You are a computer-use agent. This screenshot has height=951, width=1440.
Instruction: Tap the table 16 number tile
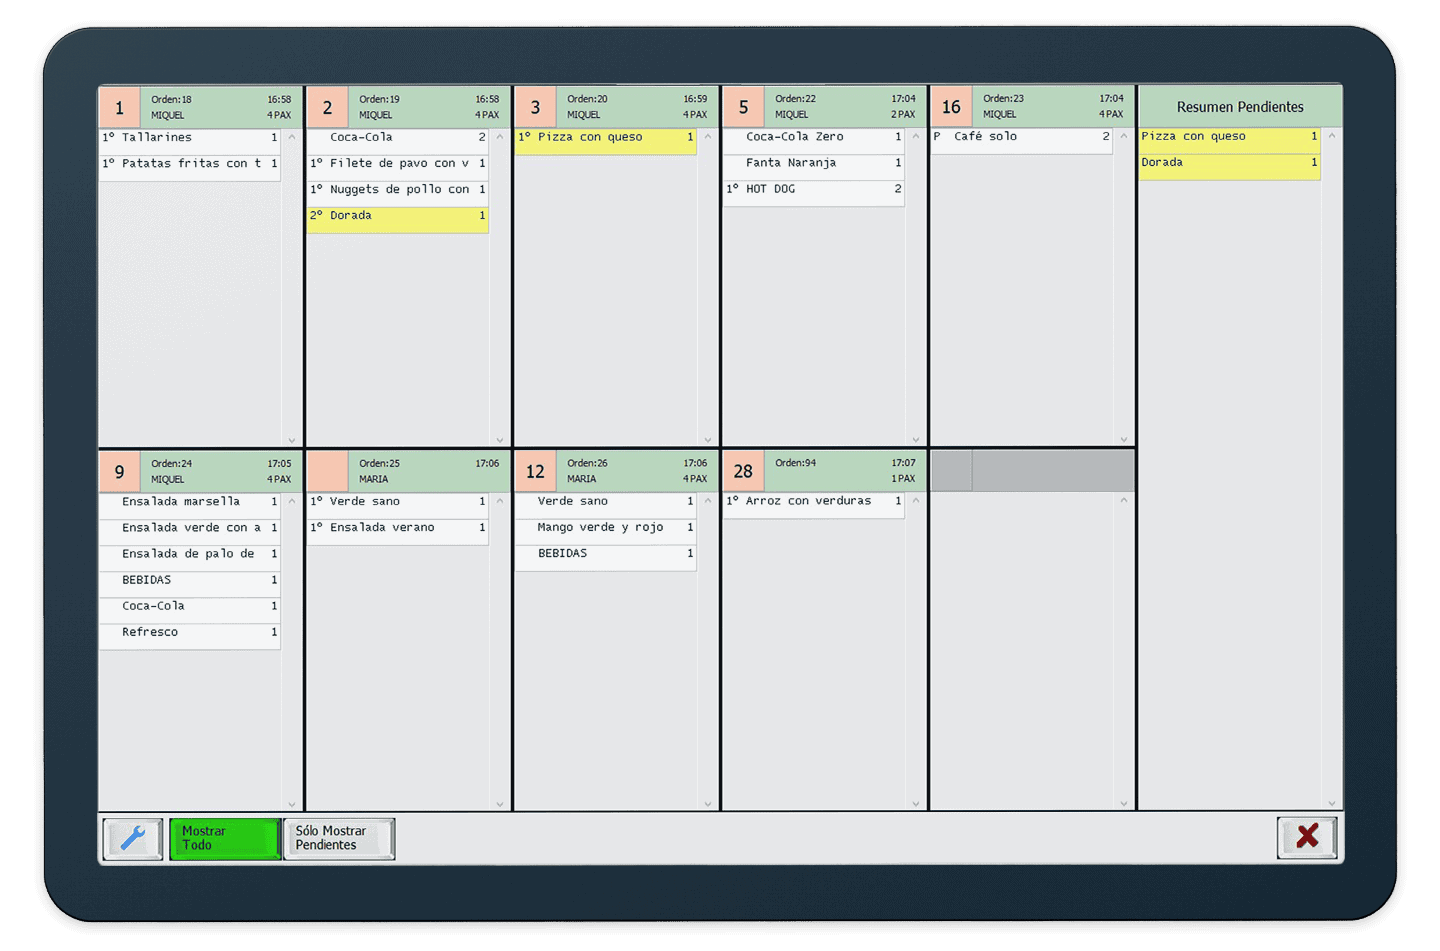[x=951, y=107]
